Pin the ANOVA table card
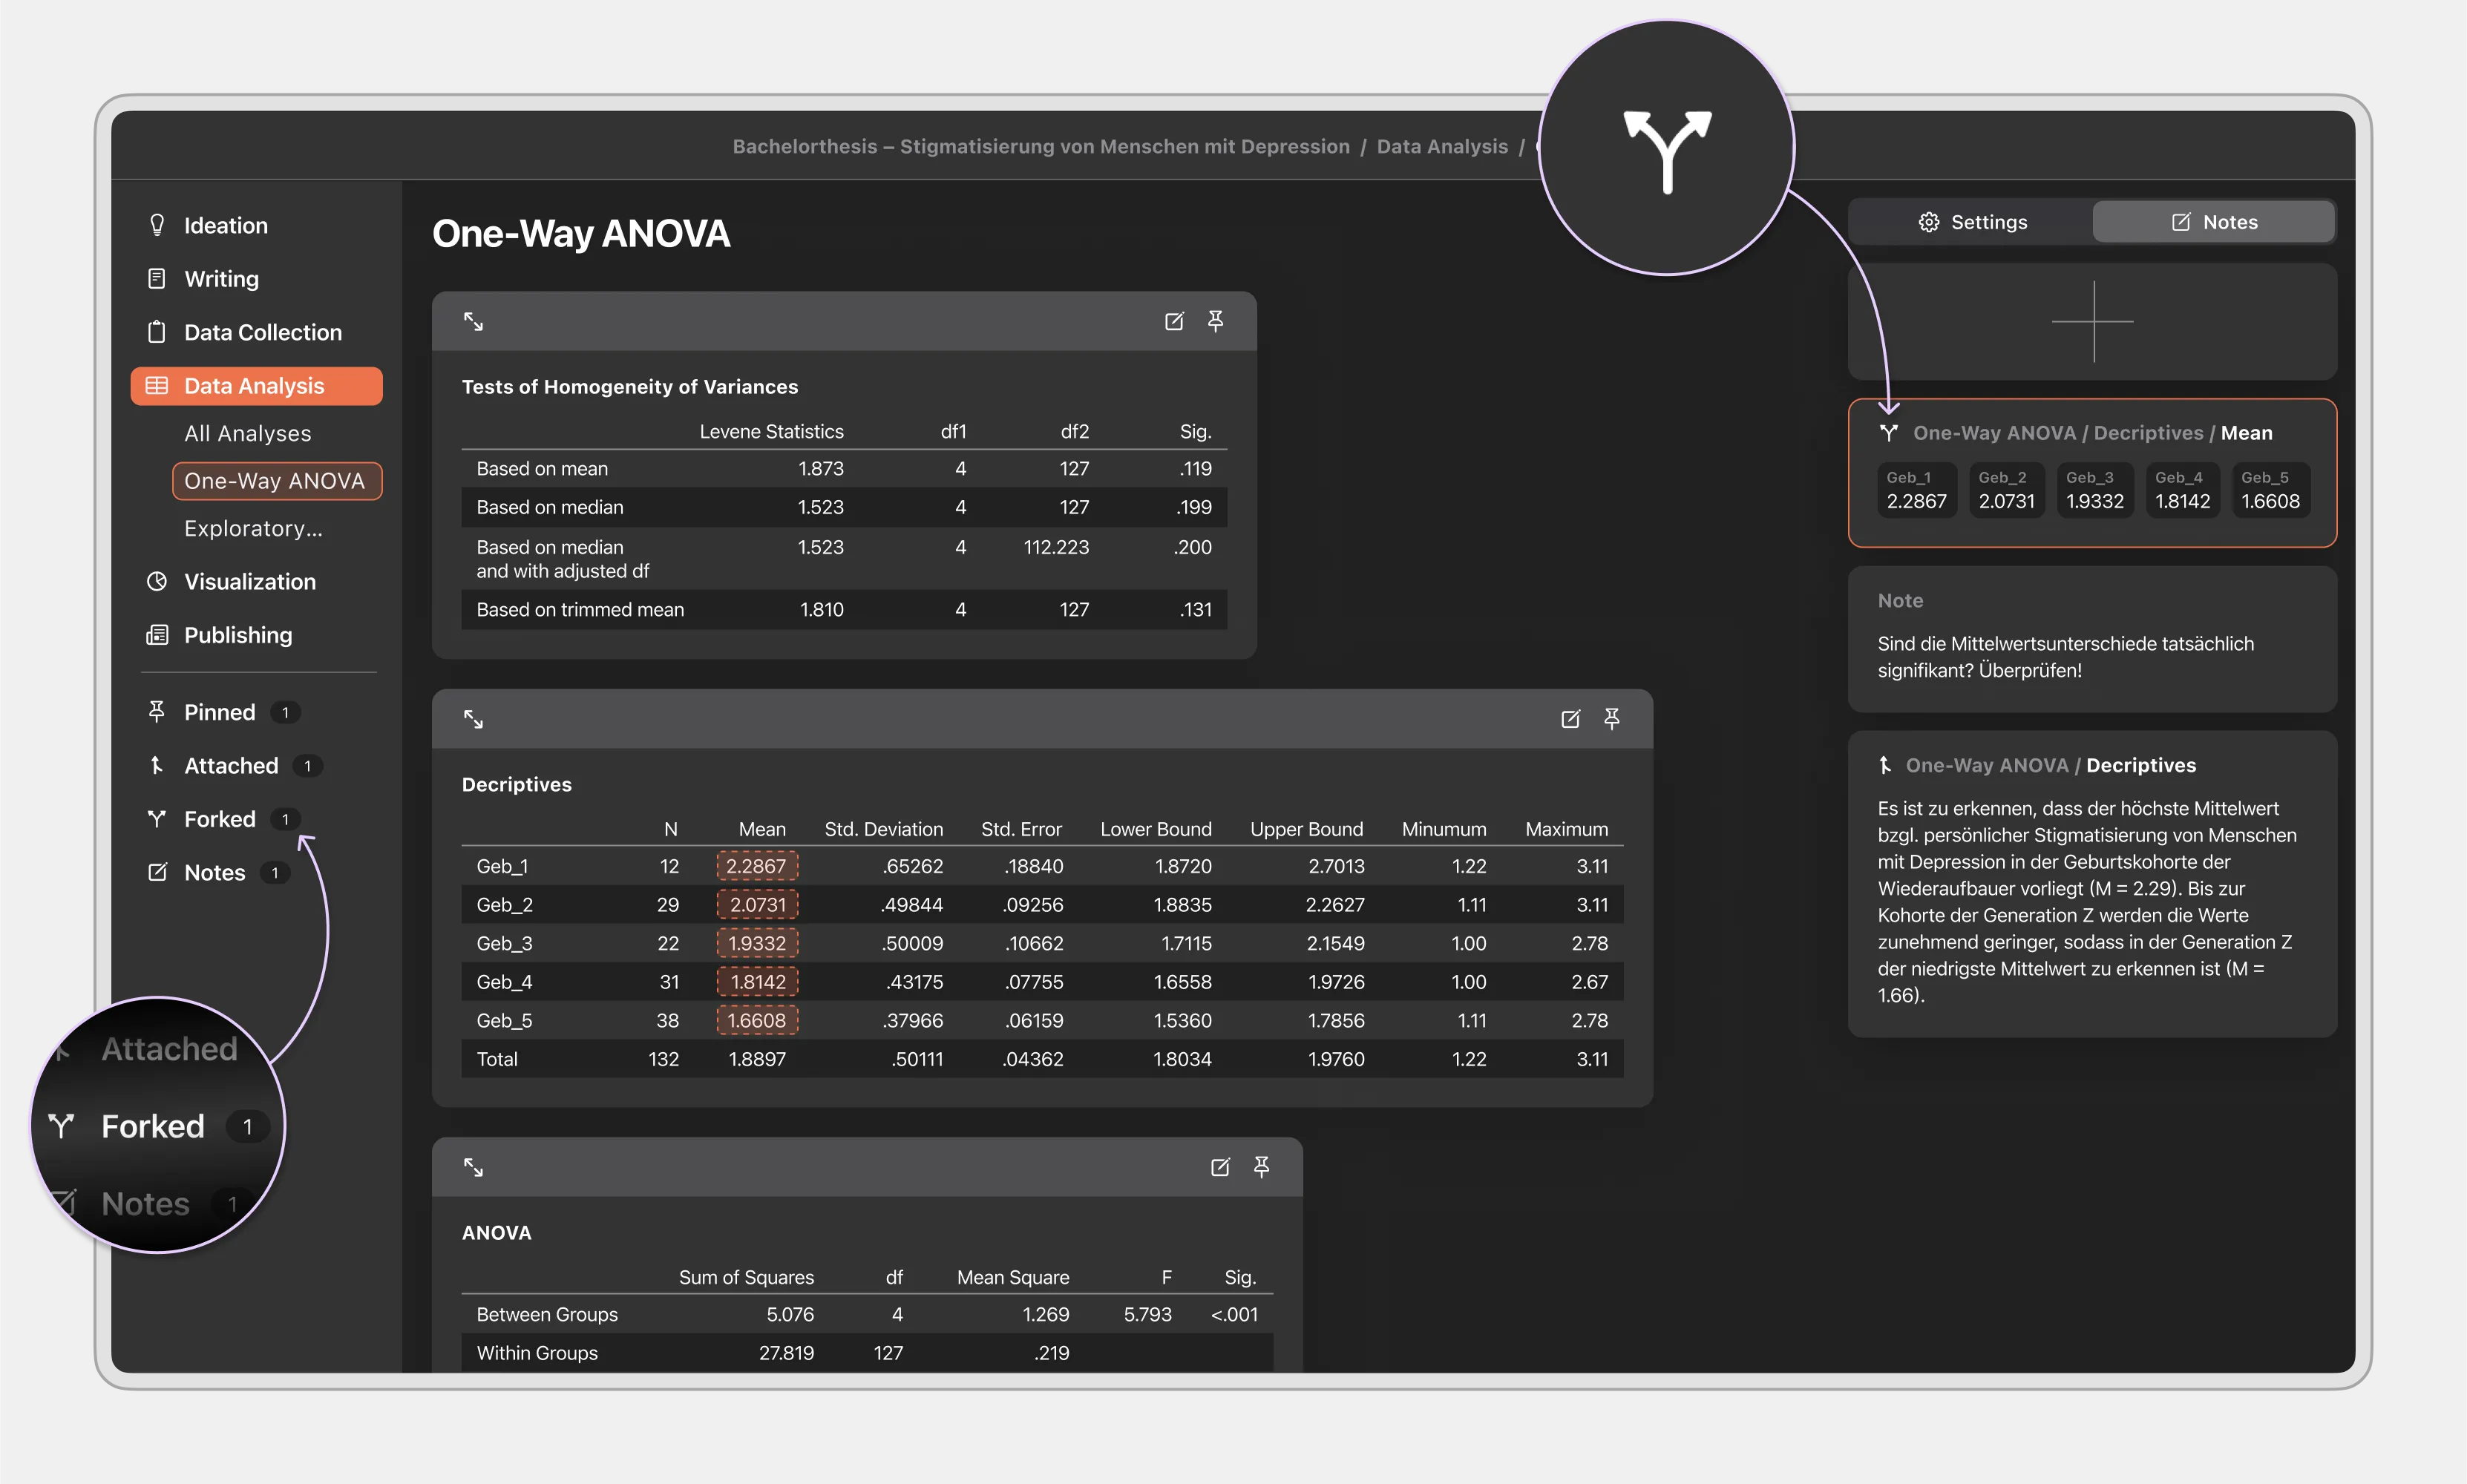2467x1484 pixels. coord(1261,1167)
